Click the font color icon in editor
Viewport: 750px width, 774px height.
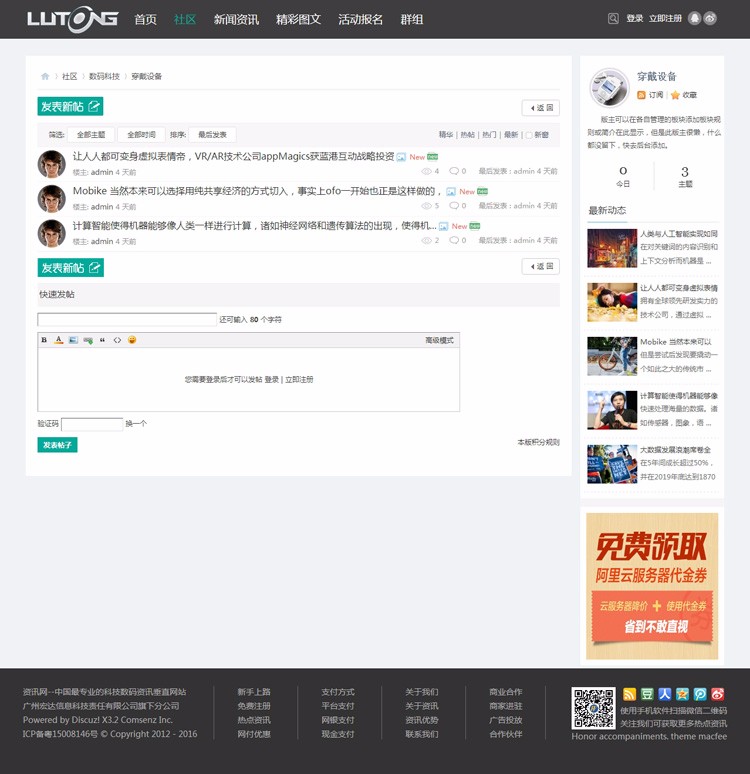tap(59, 340)
